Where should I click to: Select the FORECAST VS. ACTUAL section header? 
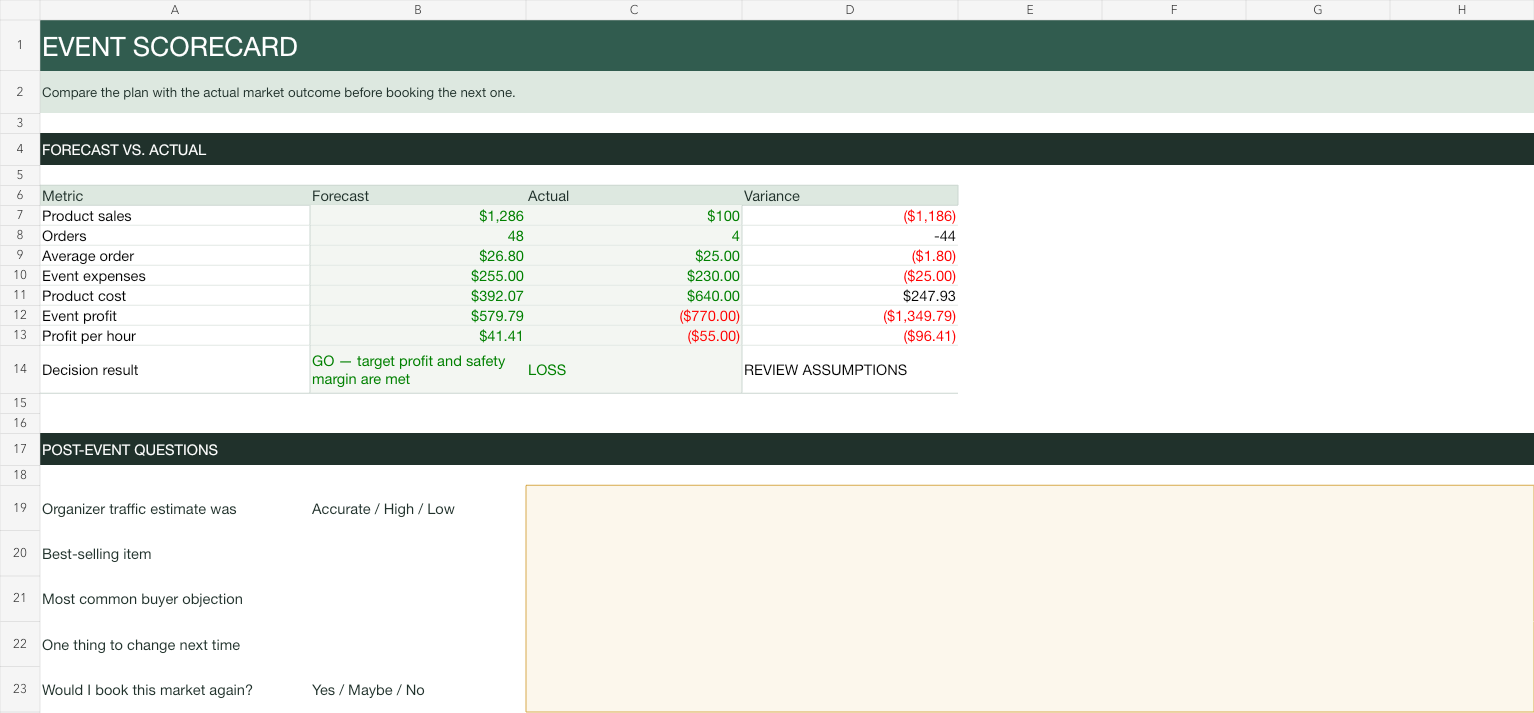787,149
